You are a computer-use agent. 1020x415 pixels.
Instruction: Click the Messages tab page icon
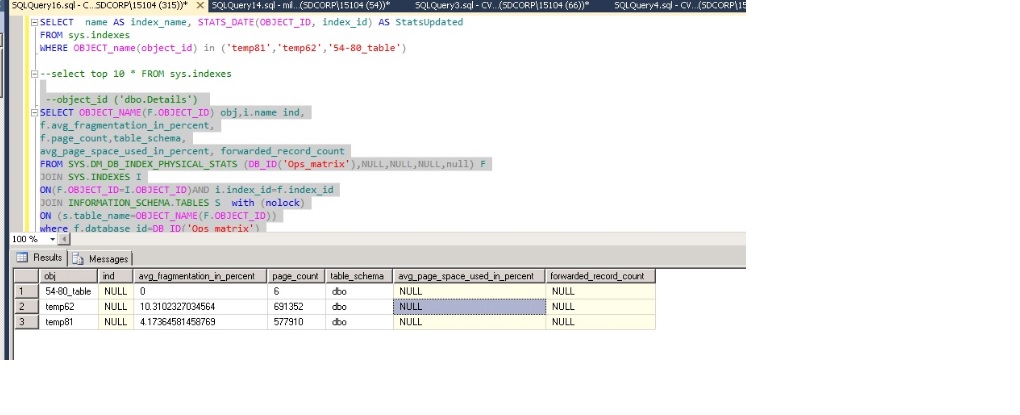click(78, 259)
